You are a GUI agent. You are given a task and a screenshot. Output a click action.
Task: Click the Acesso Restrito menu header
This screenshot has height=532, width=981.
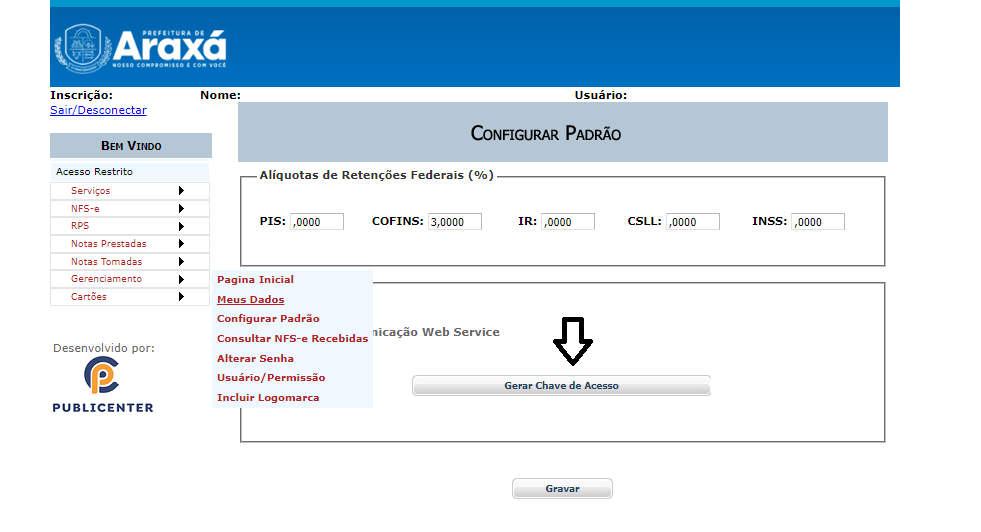coord(130,171)
